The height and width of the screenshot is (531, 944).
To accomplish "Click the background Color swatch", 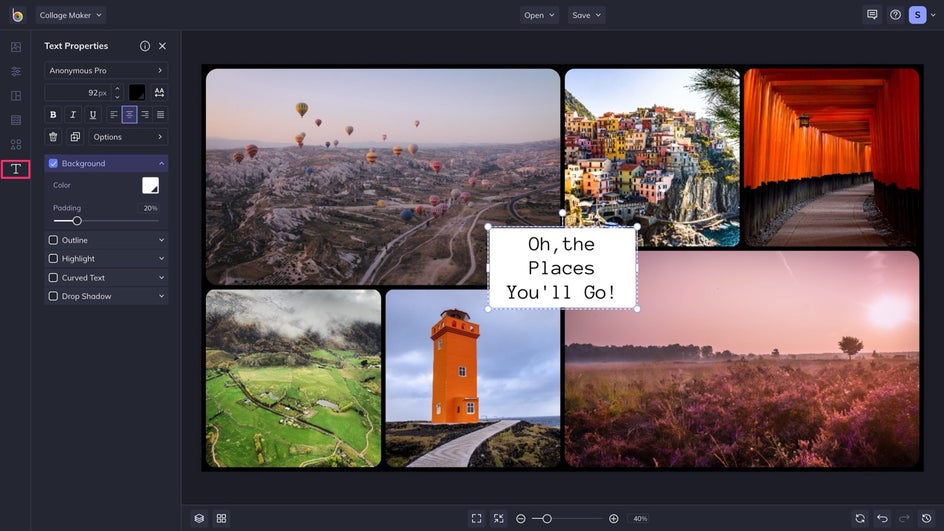I will click(150, 185).
